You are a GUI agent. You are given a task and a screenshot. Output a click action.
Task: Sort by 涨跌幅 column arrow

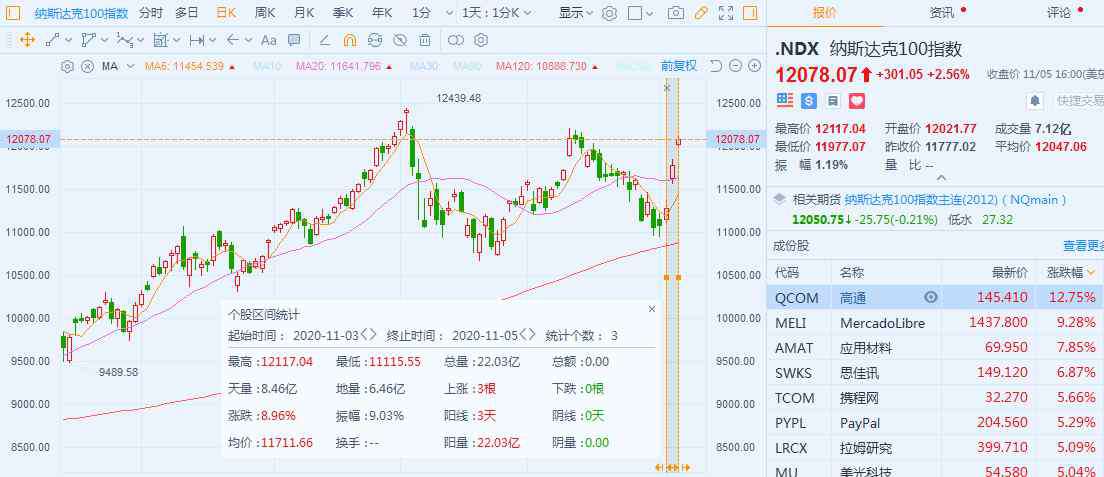click(1092, 272)
